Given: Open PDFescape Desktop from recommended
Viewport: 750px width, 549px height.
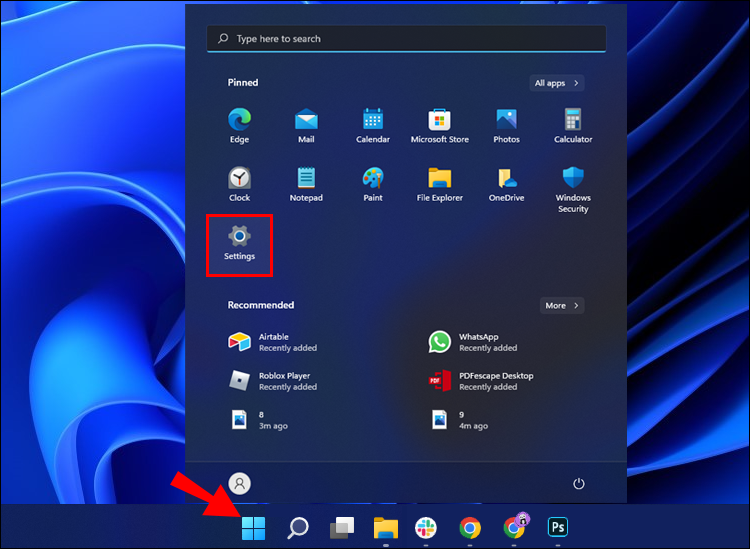Looking at the screenshot, I should (481, 381).
